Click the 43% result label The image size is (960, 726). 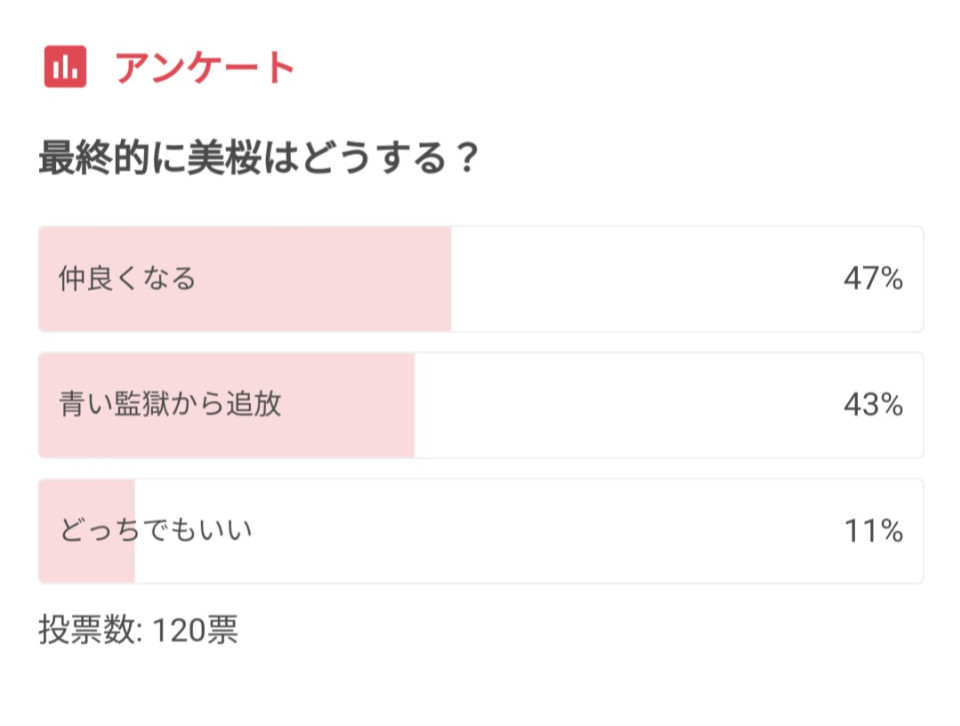873,405
